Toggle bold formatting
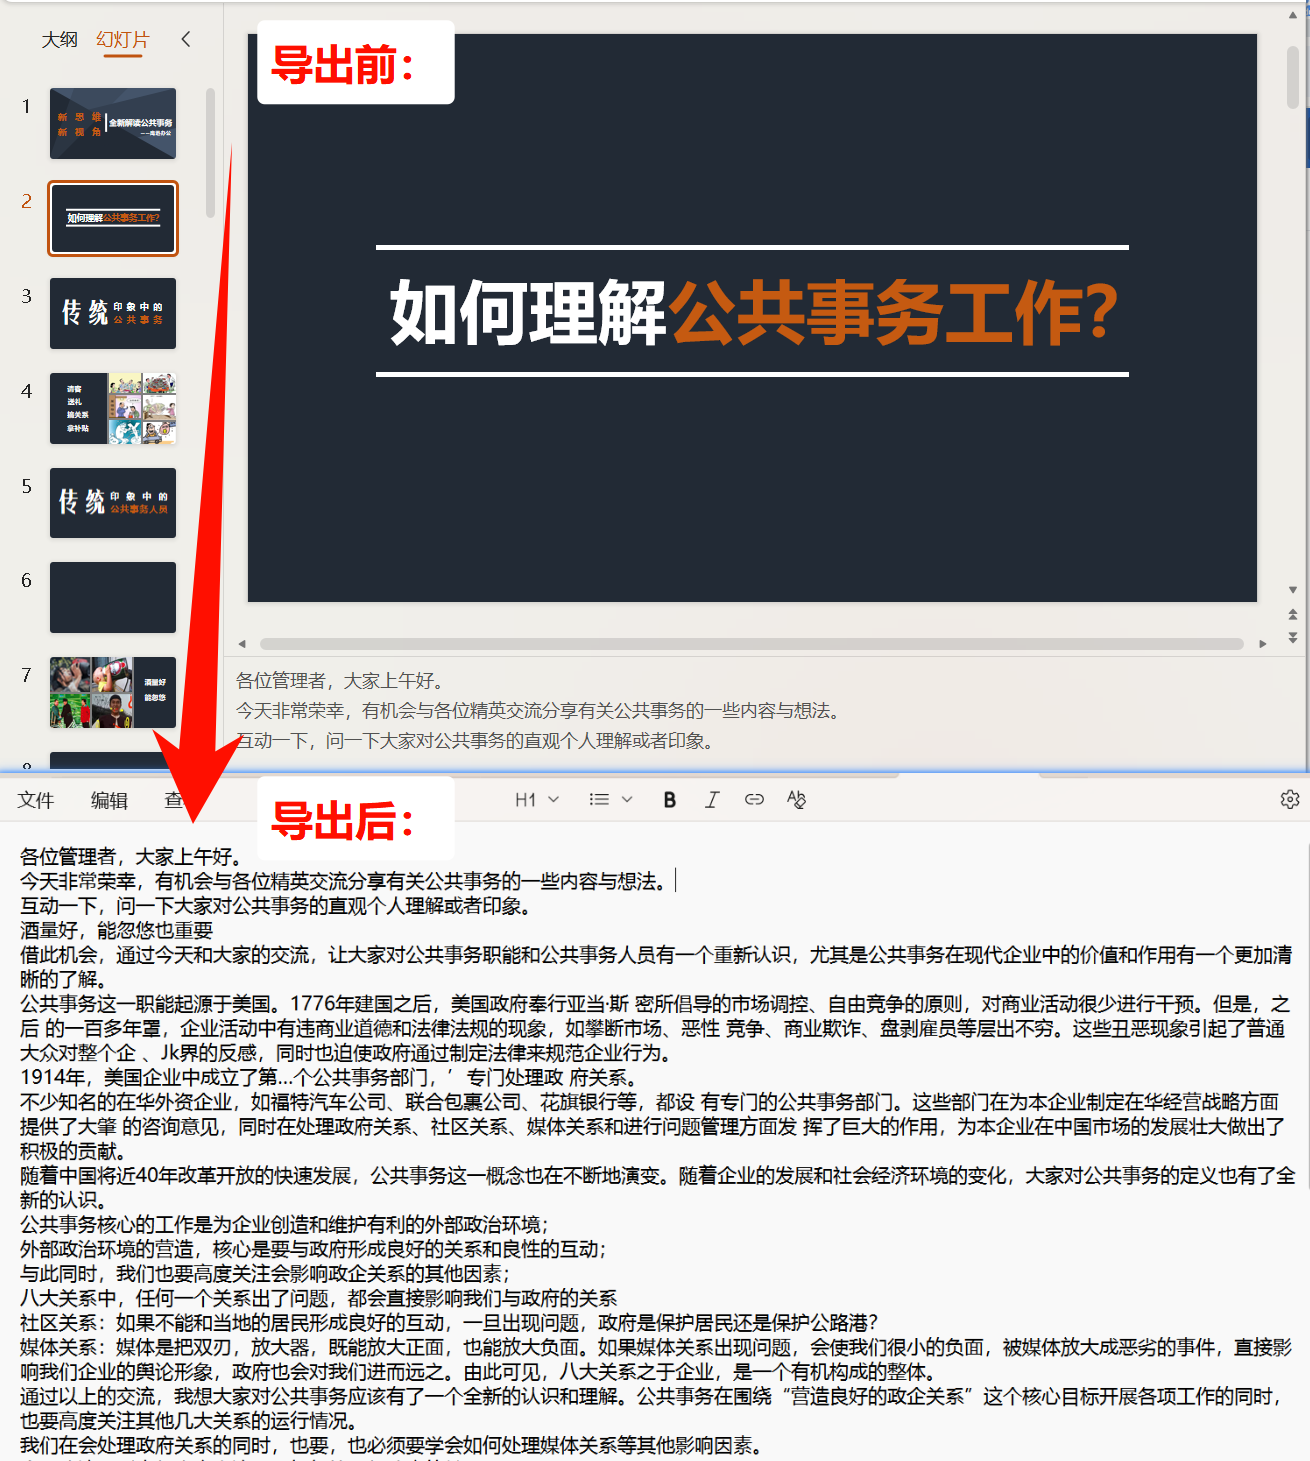This screenshot has height=1461, width=1310. tap(670, 799)
